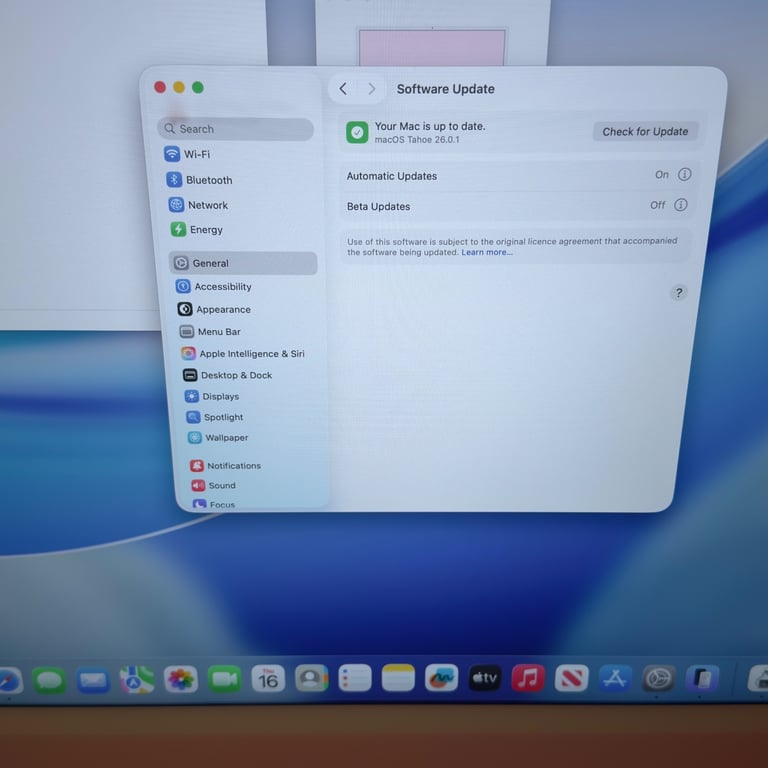Image resolution: width=768 pixels, height=768 pixels.
Task: Open Apple Intelligence & Siri settings
Action: [242, 354]
